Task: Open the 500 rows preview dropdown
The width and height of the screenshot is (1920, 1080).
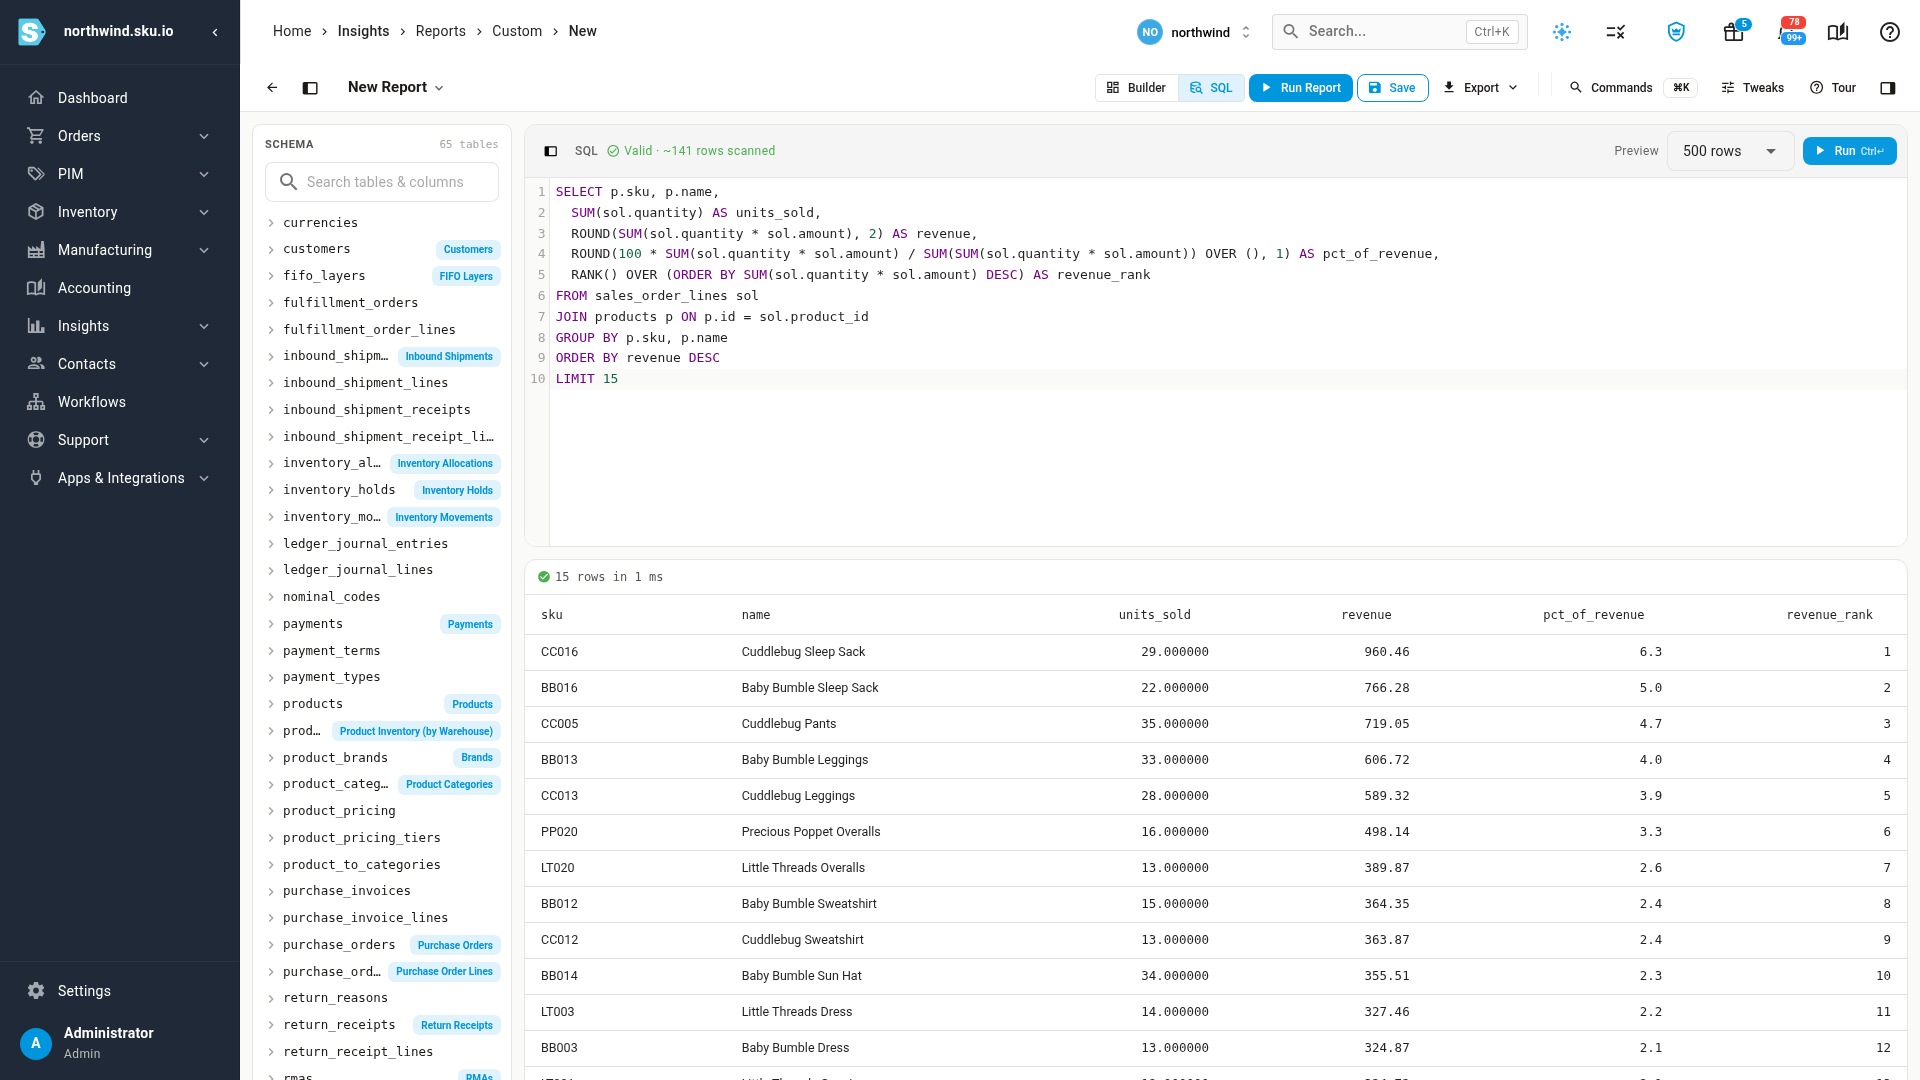Action: [1731, 151]
